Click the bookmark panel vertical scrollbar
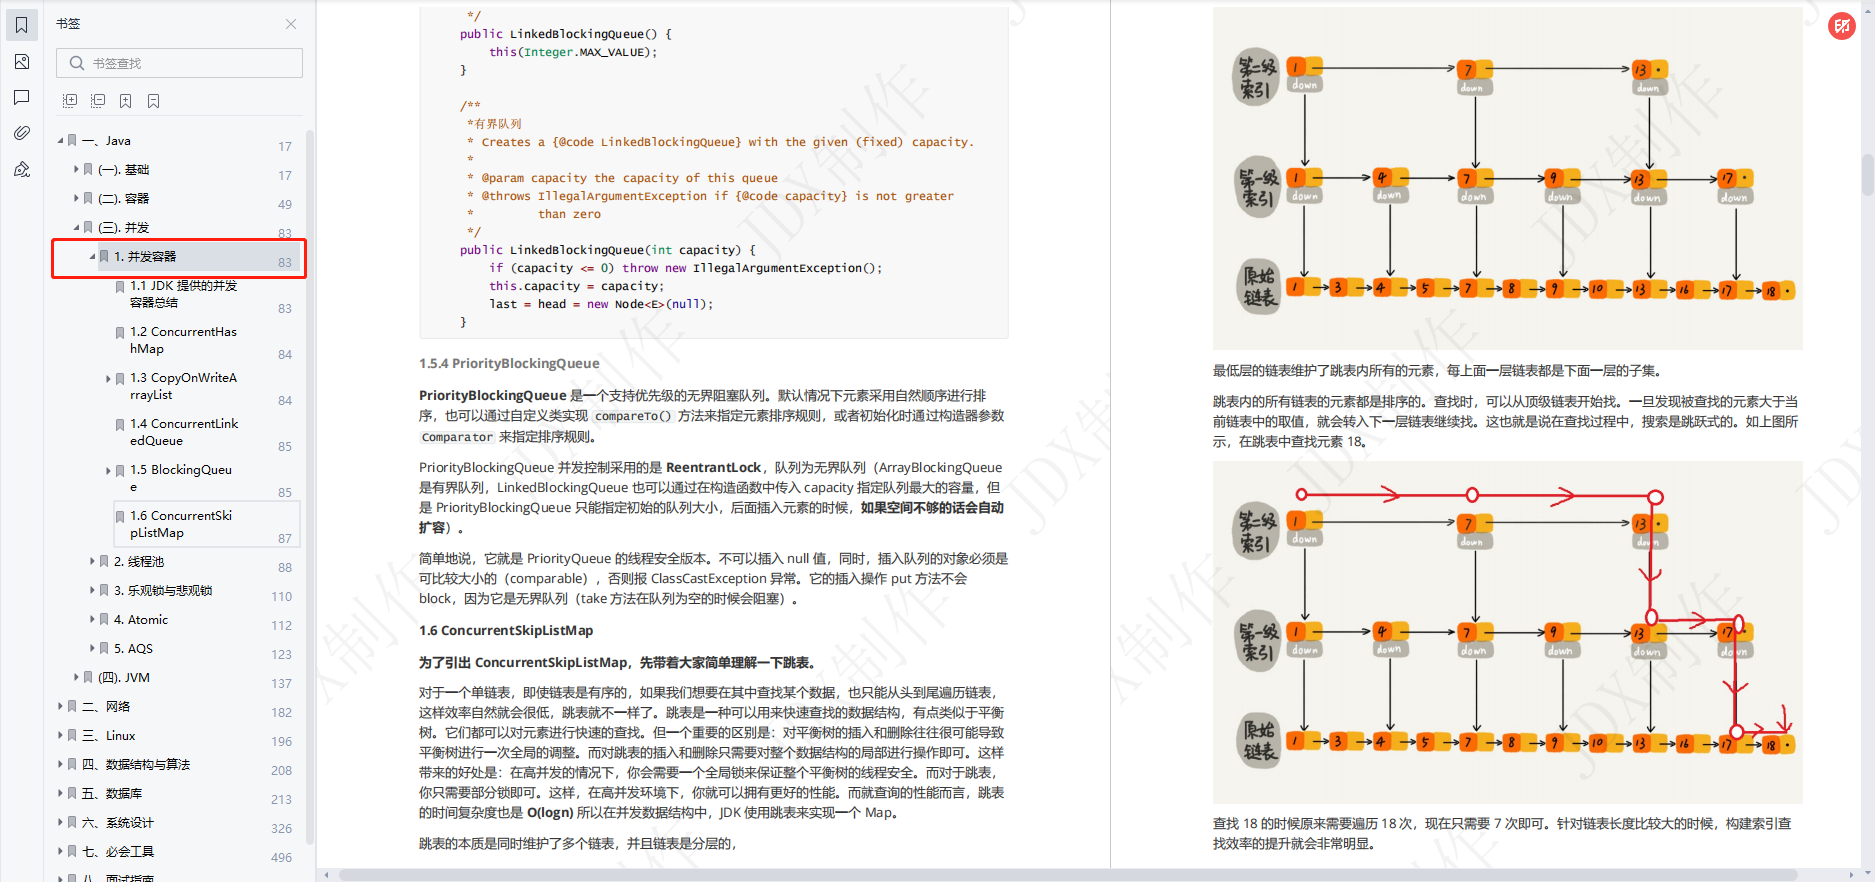 pyautogui.click(x=310, y=488)
